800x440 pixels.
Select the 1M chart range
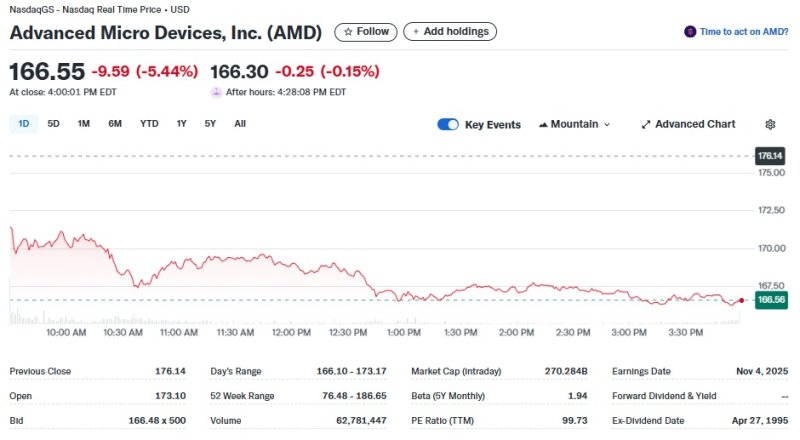pyautogui.click(x=84, y=124)
